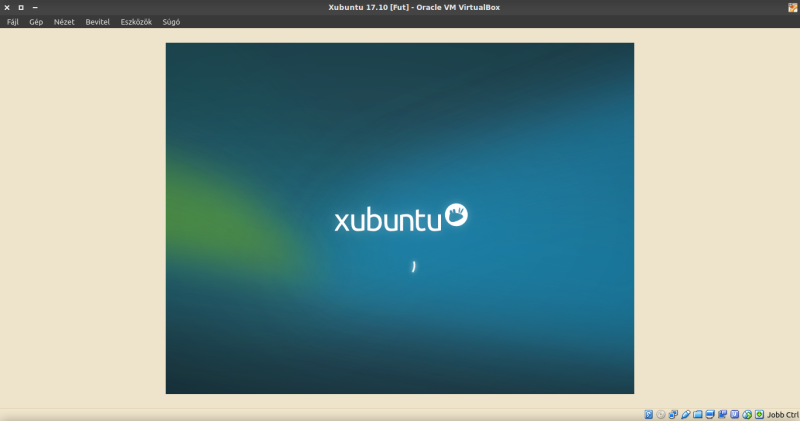
Task: Open the Eszközök menu
Action: tap(136, 21)
